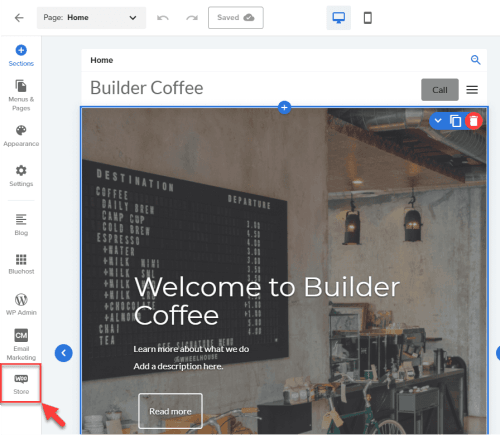This screenshot has height=435, width=500.
Task: Switch to mobile preview icon
Action: [368, 18]
